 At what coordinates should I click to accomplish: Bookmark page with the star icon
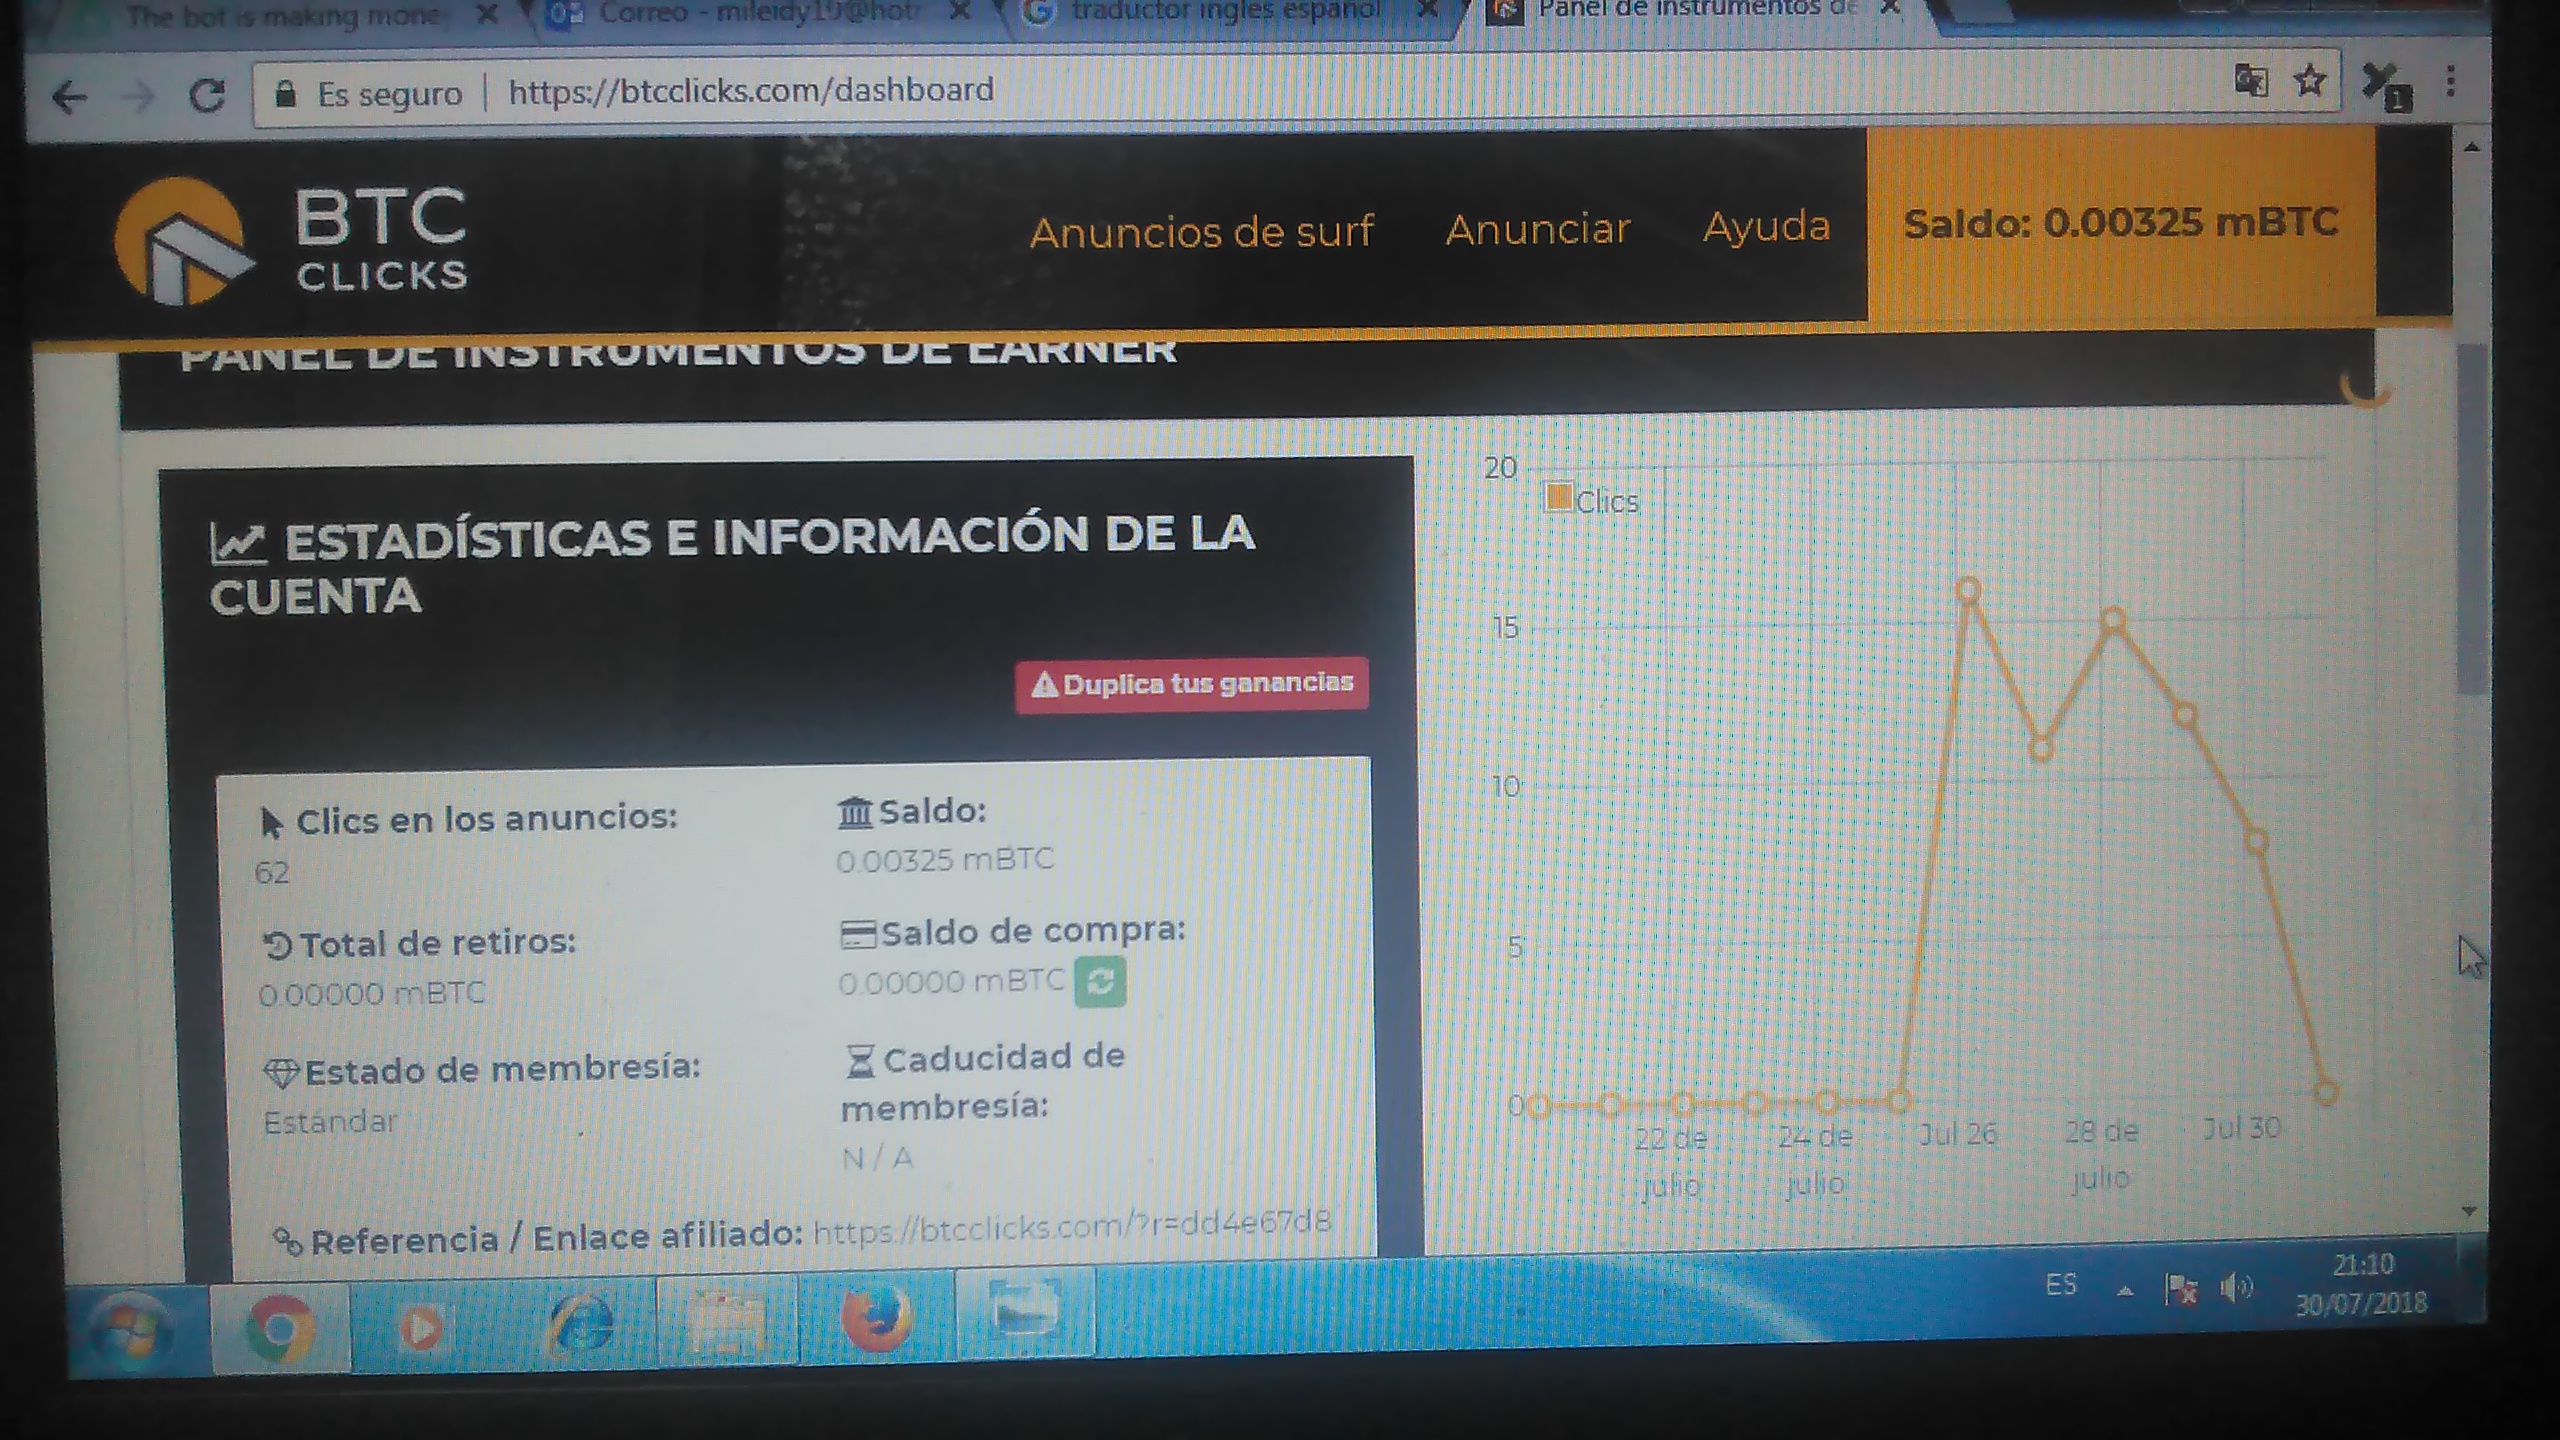click(2309, 80)
